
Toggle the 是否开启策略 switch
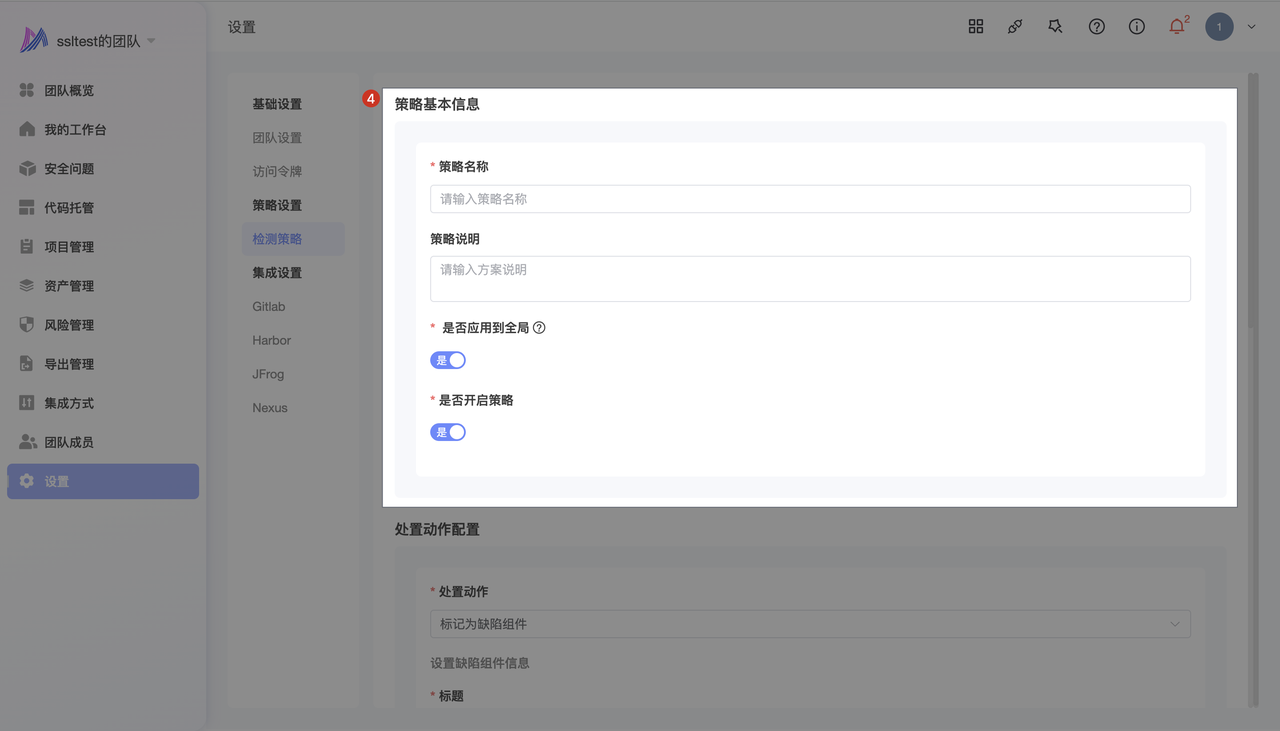click(x=448, y=432)
